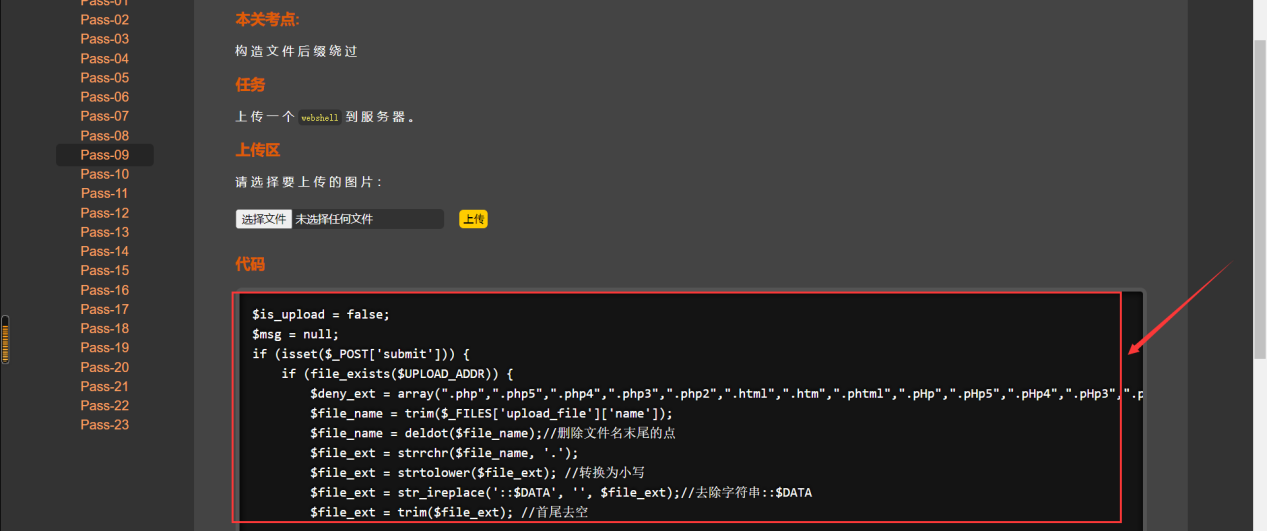Navigate to Pass-23
The image size is (1267, 531).
click(x=105, y=425)
